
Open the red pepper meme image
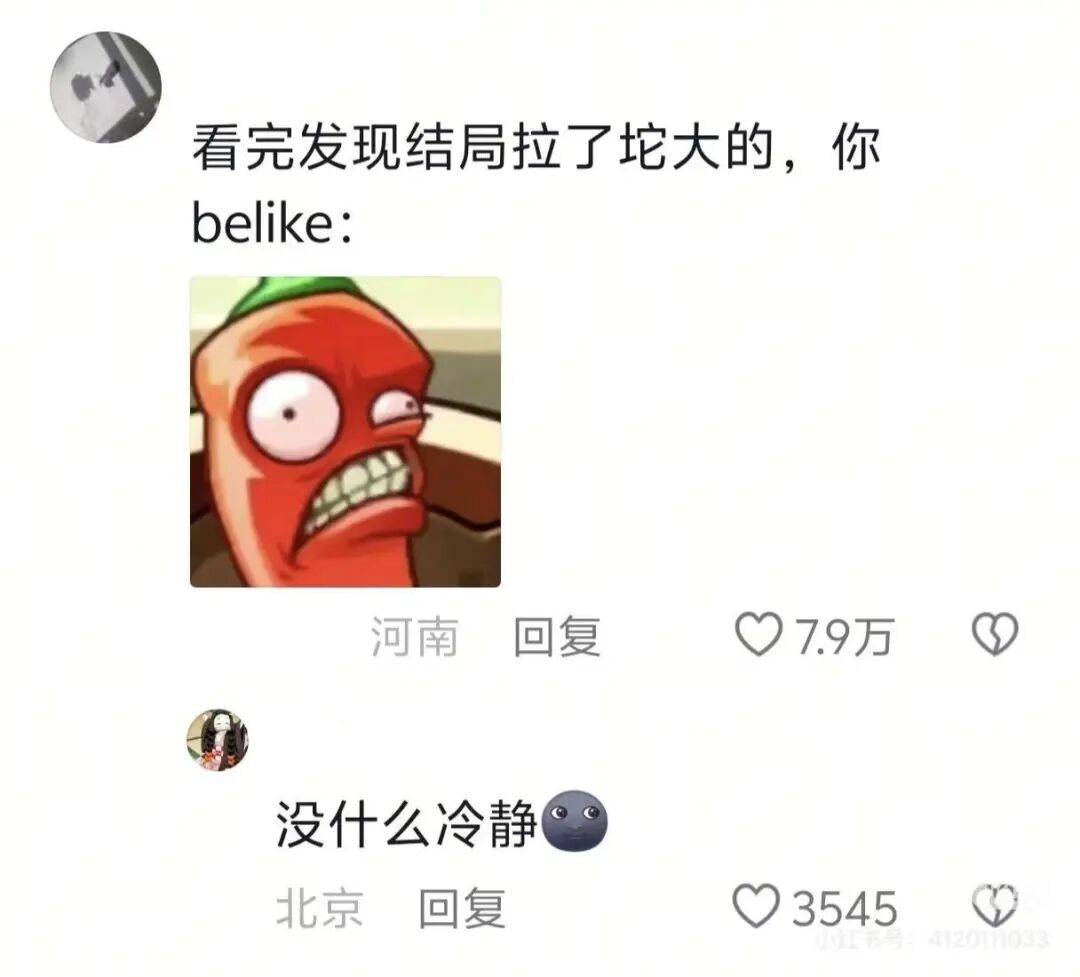345,432
